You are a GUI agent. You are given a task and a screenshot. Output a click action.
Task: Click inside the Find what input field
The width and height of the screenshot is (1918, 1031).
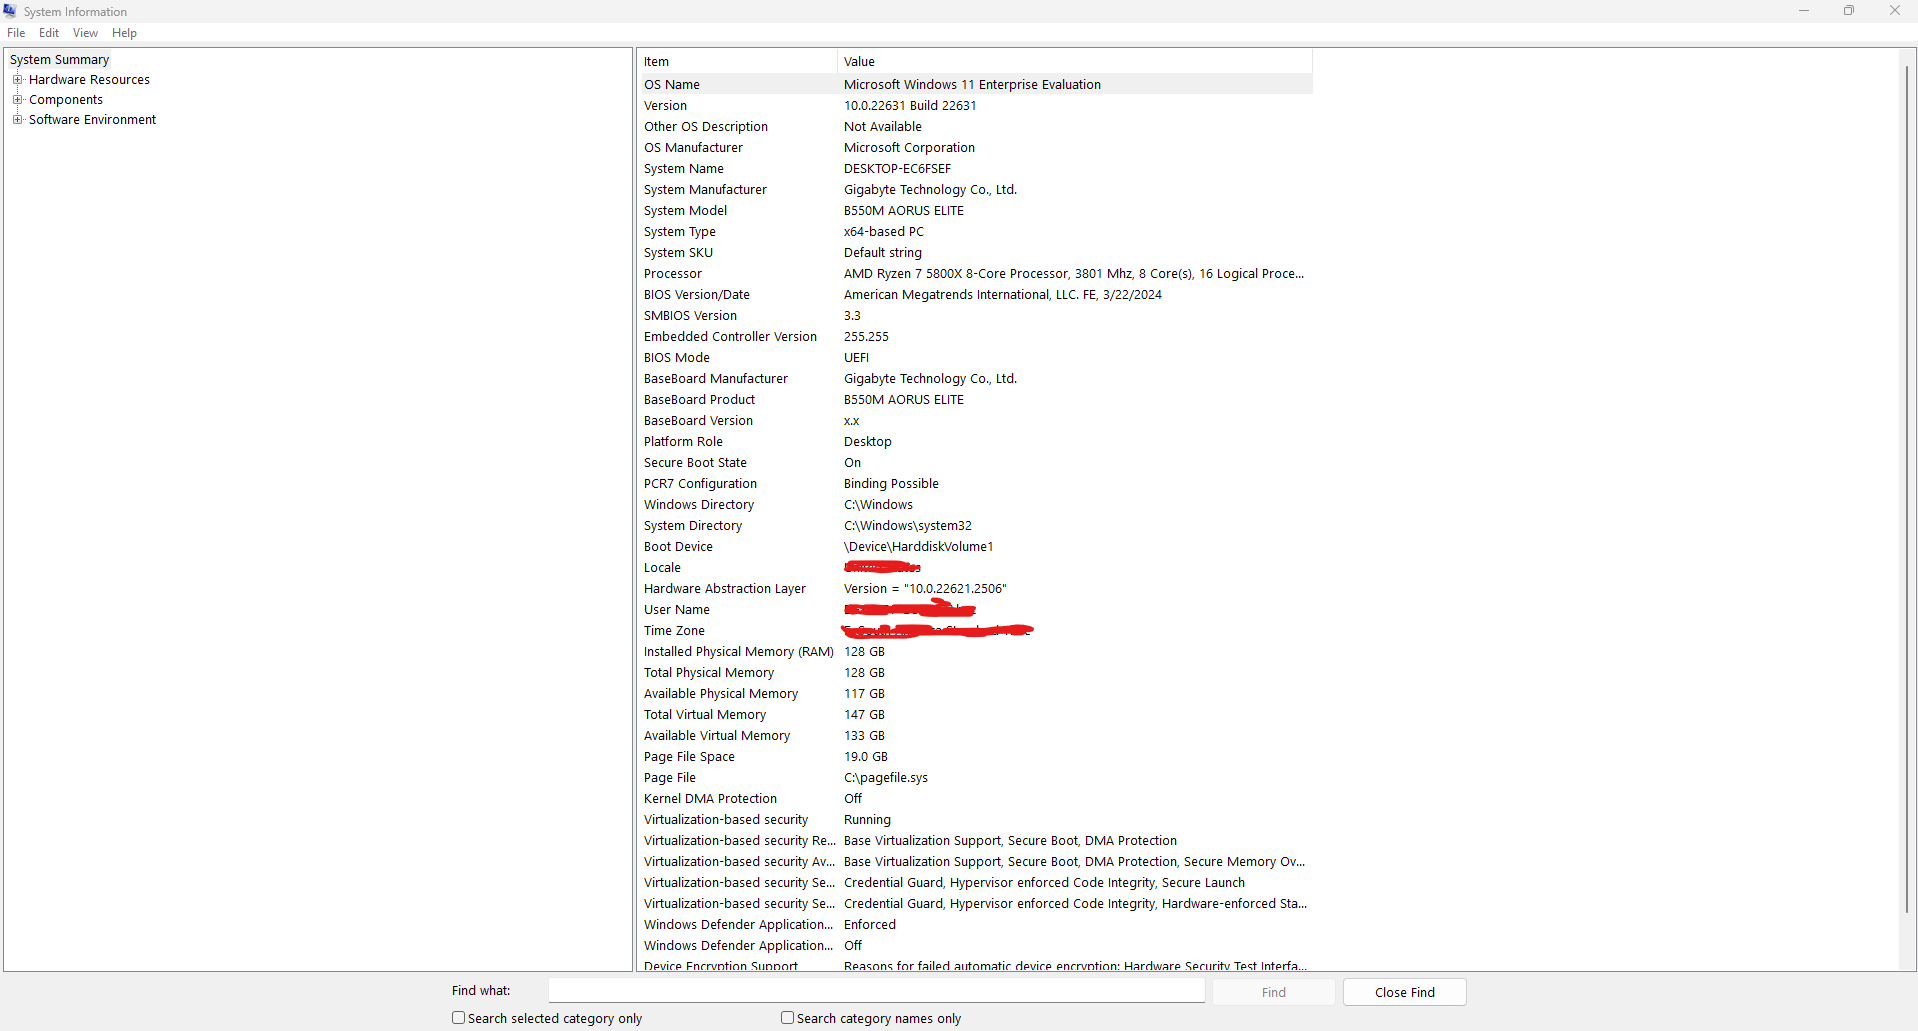tap(878, 990)
